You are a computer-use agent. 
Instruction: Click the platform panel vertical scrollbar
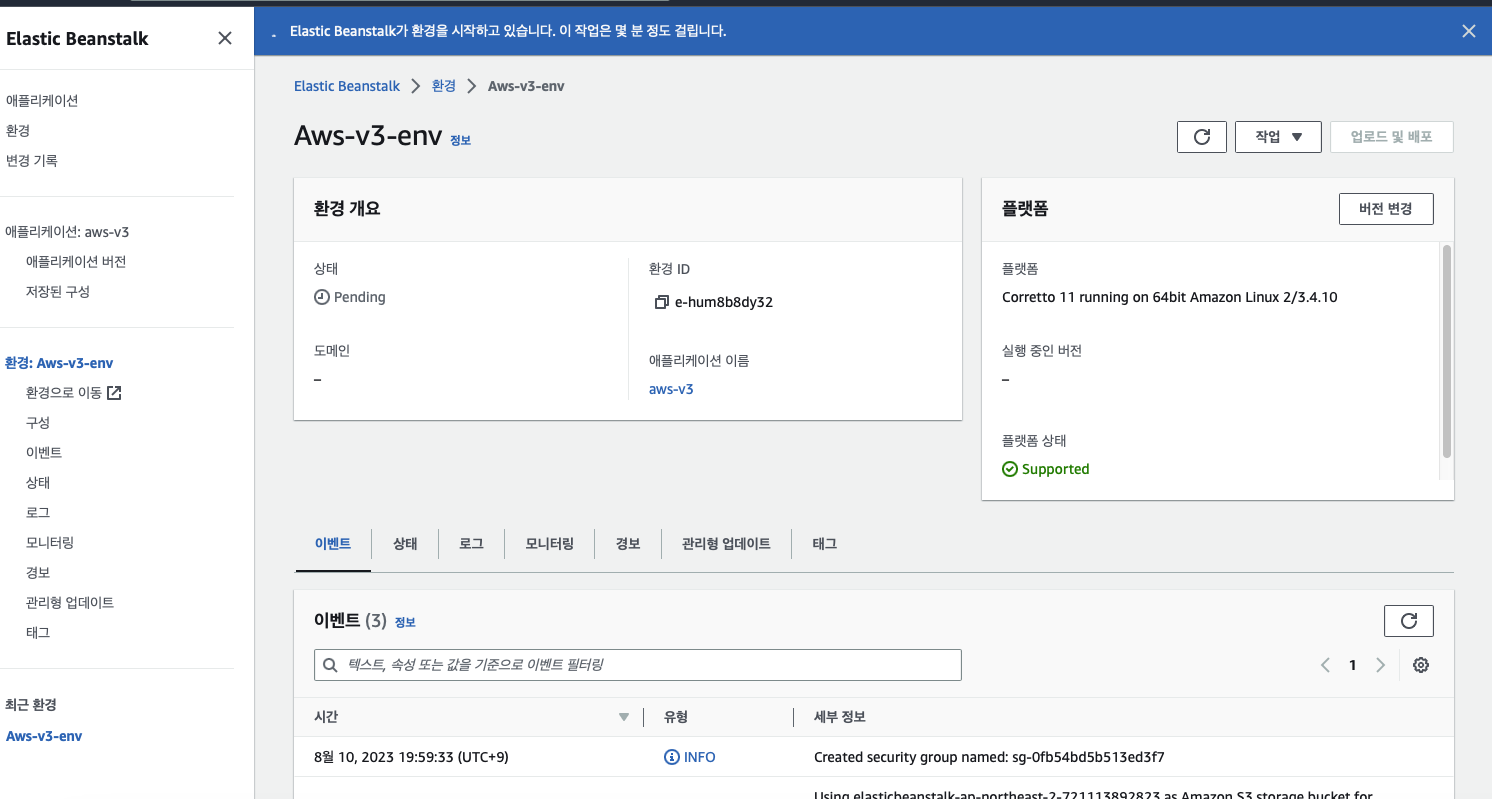pos(1446,350)
